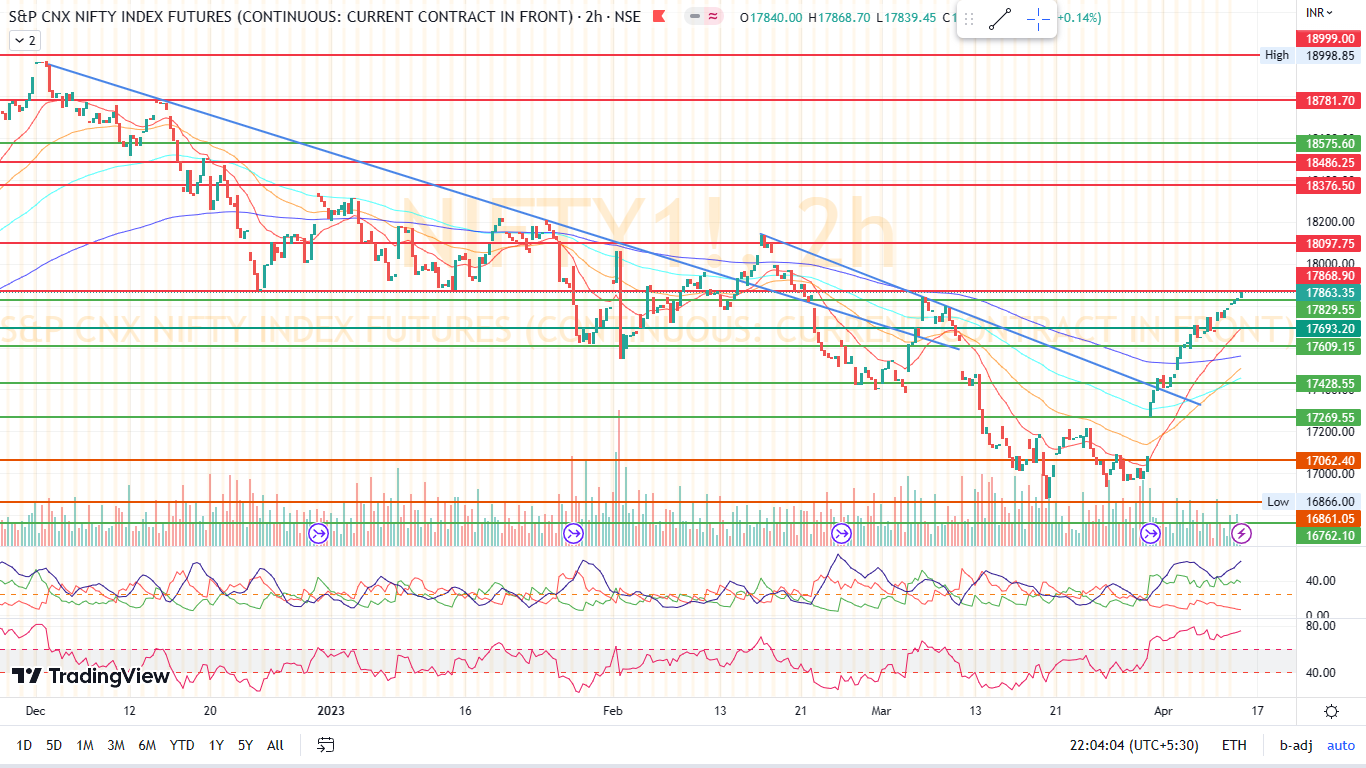This screenshot has width=1366, height=768.
Task: Set time range to 6M
Action: pyautogui.click(x=147, y=745)
